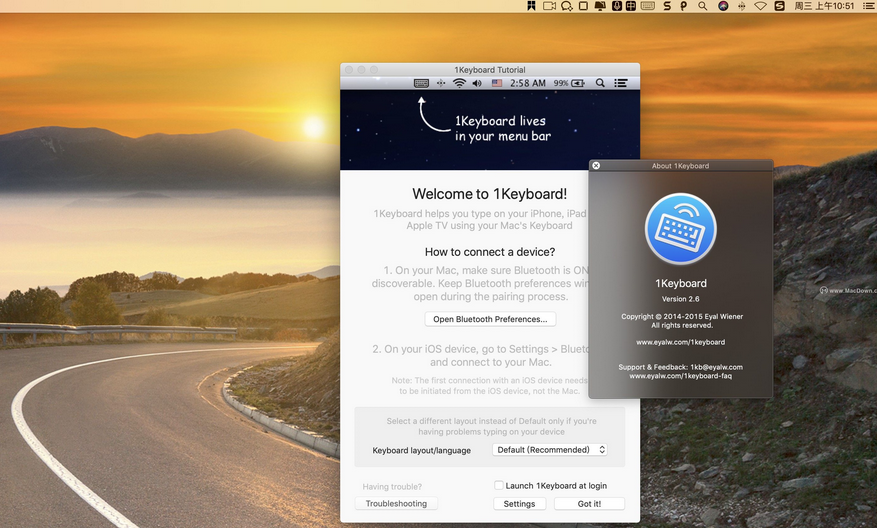The image size is (877, 528).
Task: Open the chat bubbles icon in the menu bar
Action: [x=567, y=6]
